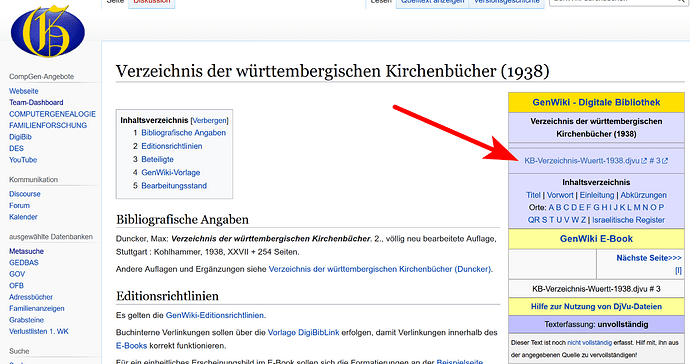The height and width of the screenshot is (364, 690).
Task: Open the KB-Verzeichnis-Wuertt-1938.djvu file link
Action: [582, 161]
